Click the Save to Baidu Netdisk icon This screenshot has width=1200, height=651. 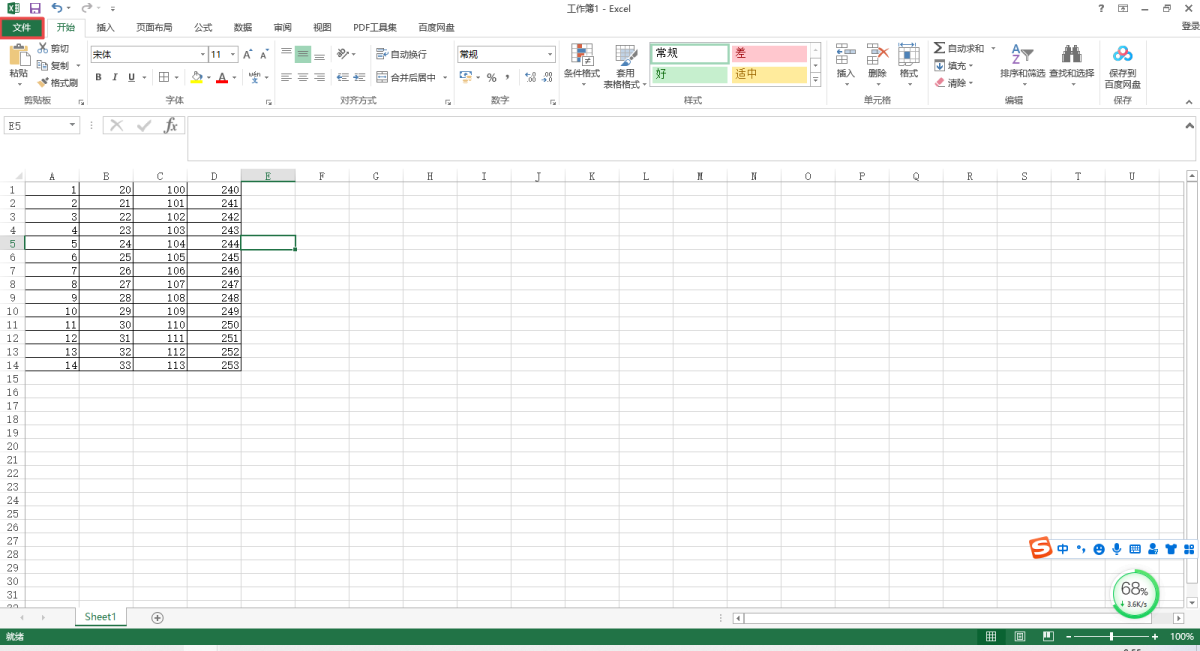1122,54
